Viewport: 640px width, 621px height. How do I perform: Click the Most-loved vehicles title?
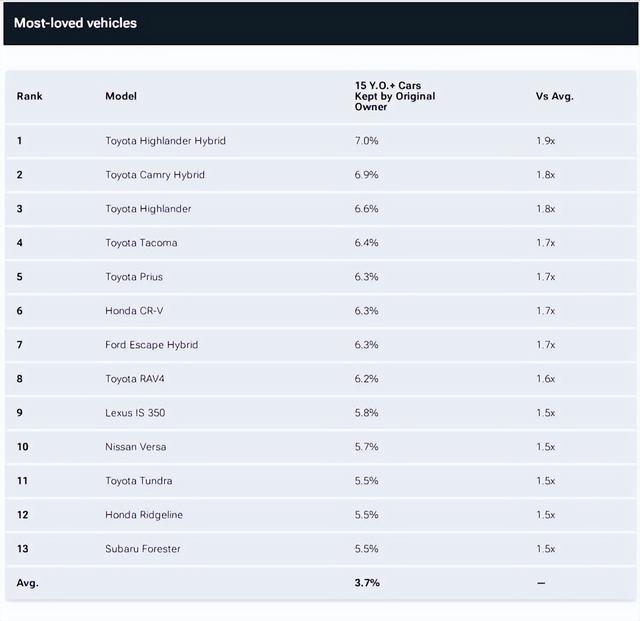[x=75, y=22]
